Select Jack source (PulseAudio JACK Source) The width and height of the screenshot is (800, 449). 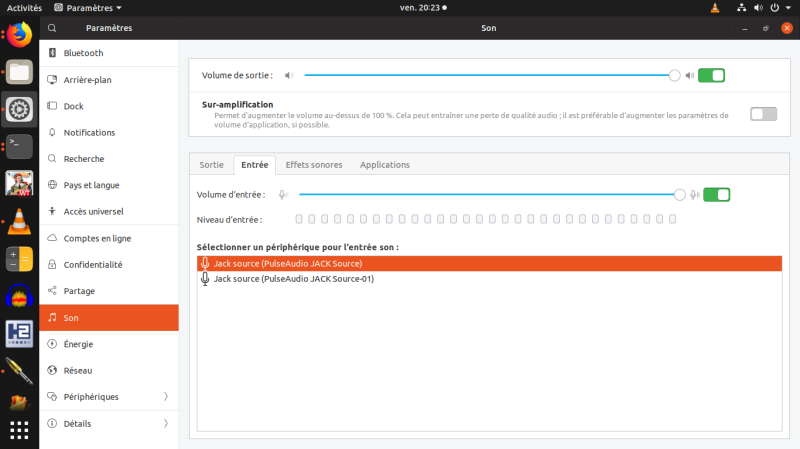489,263
